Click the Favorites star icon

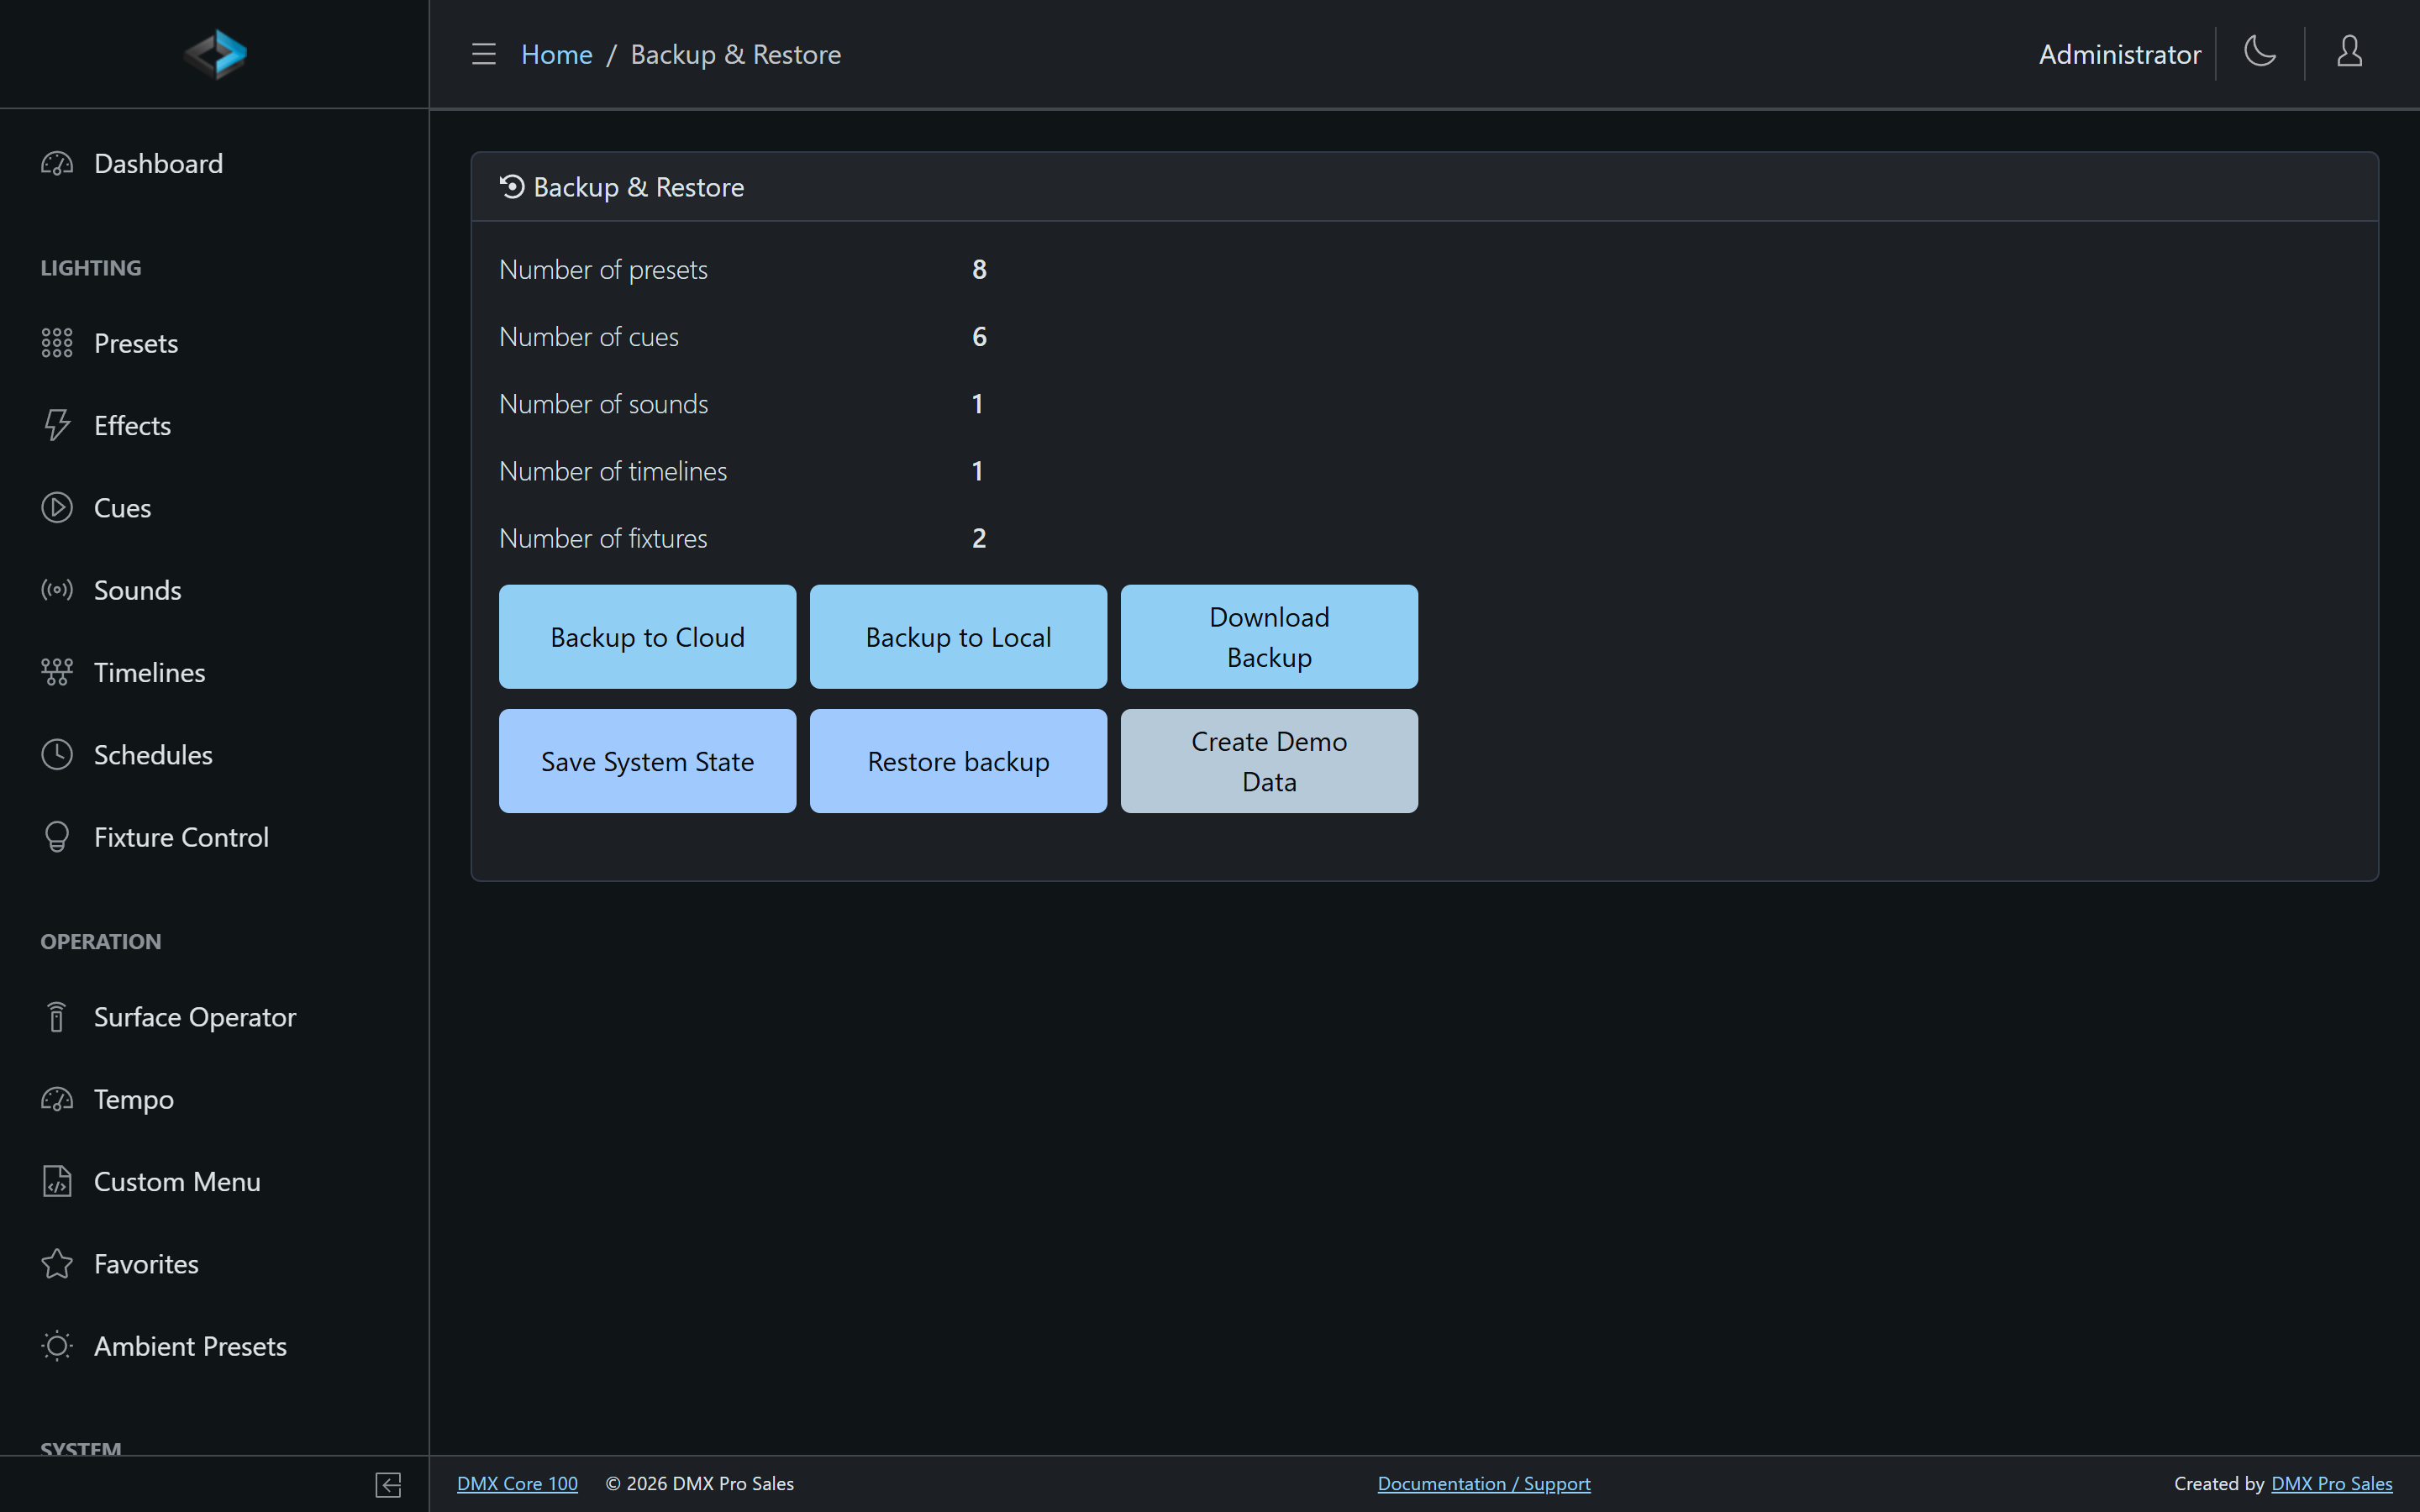coord(57,1264)
